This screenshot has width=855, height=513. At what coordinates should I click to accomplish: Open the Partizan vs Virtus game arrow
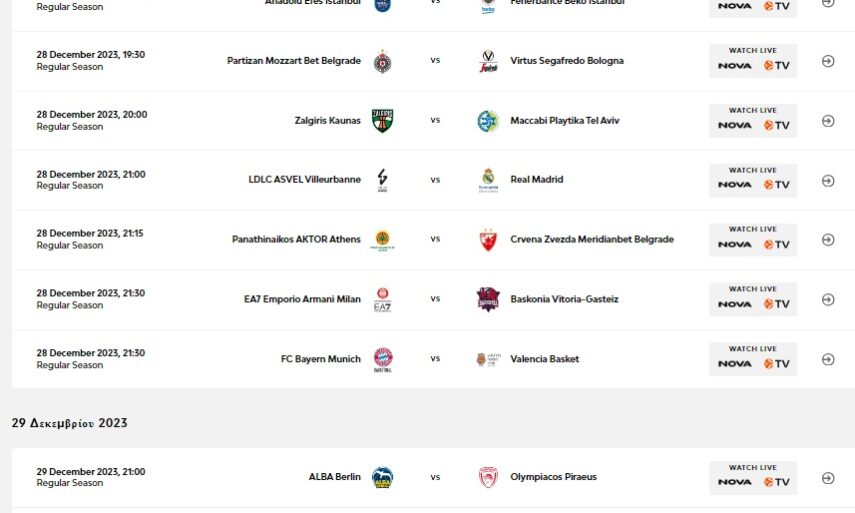[827, 61]
